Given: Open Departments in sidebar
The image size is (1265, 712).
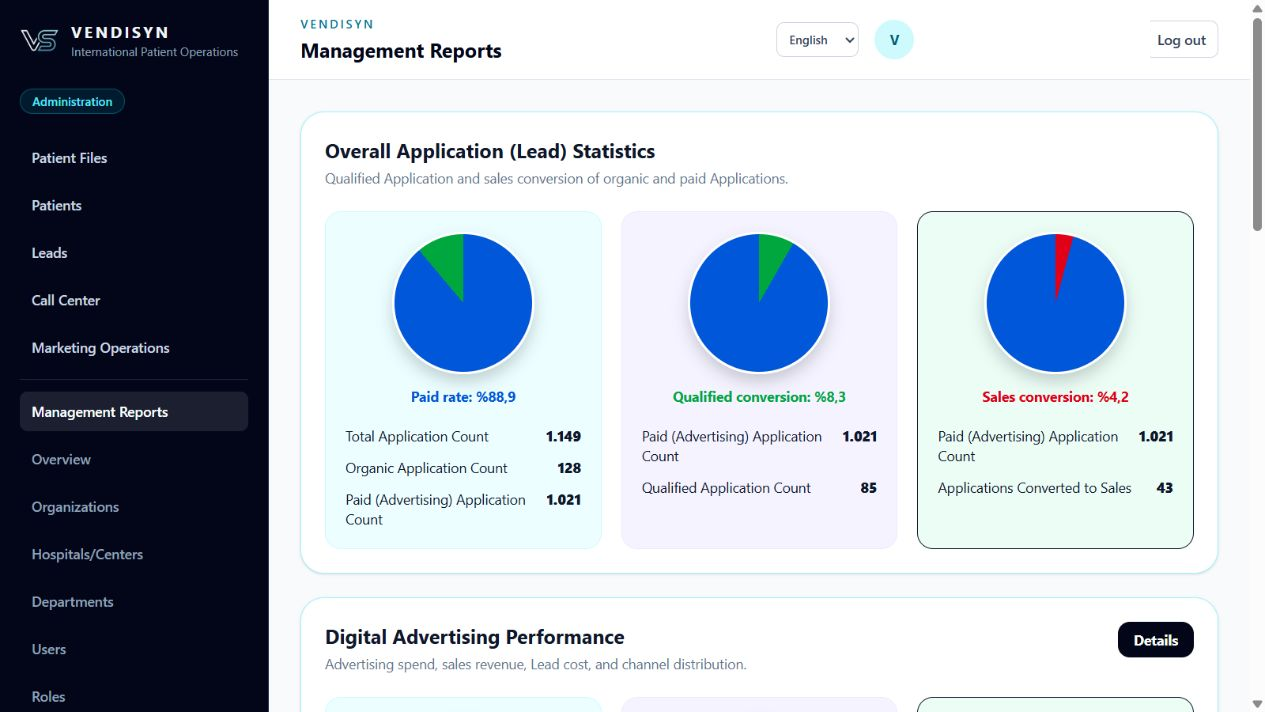Looking at the screenshot, I should (72, 602).
